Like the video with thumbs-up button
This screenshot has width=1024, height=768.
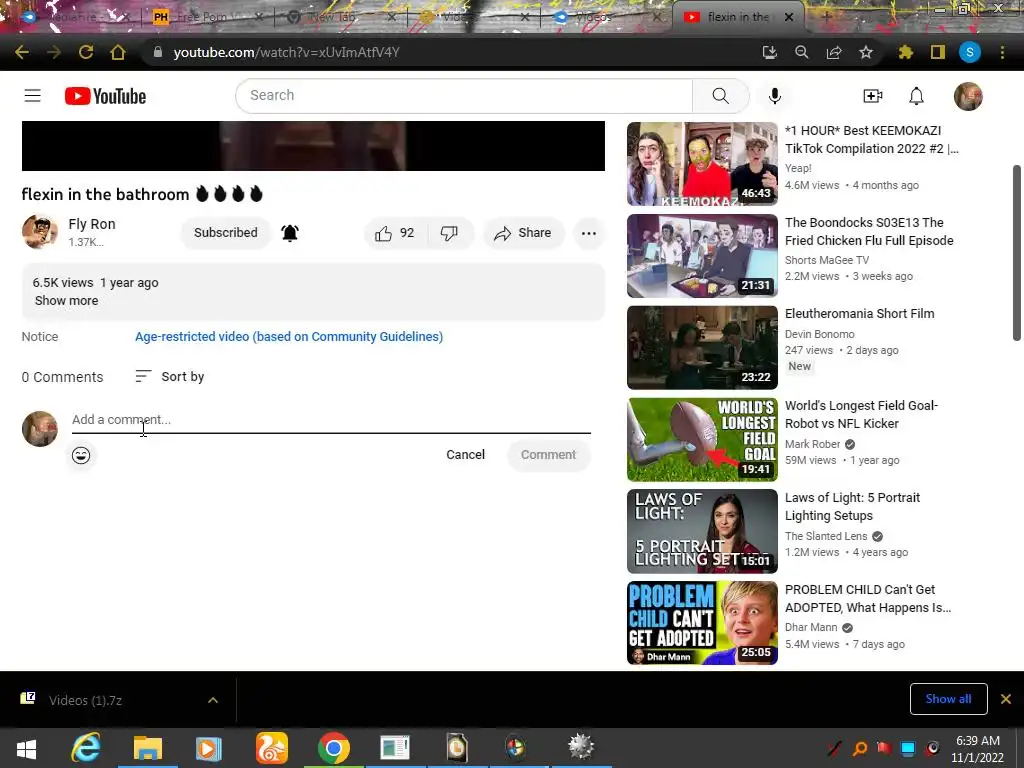[395, 232]
